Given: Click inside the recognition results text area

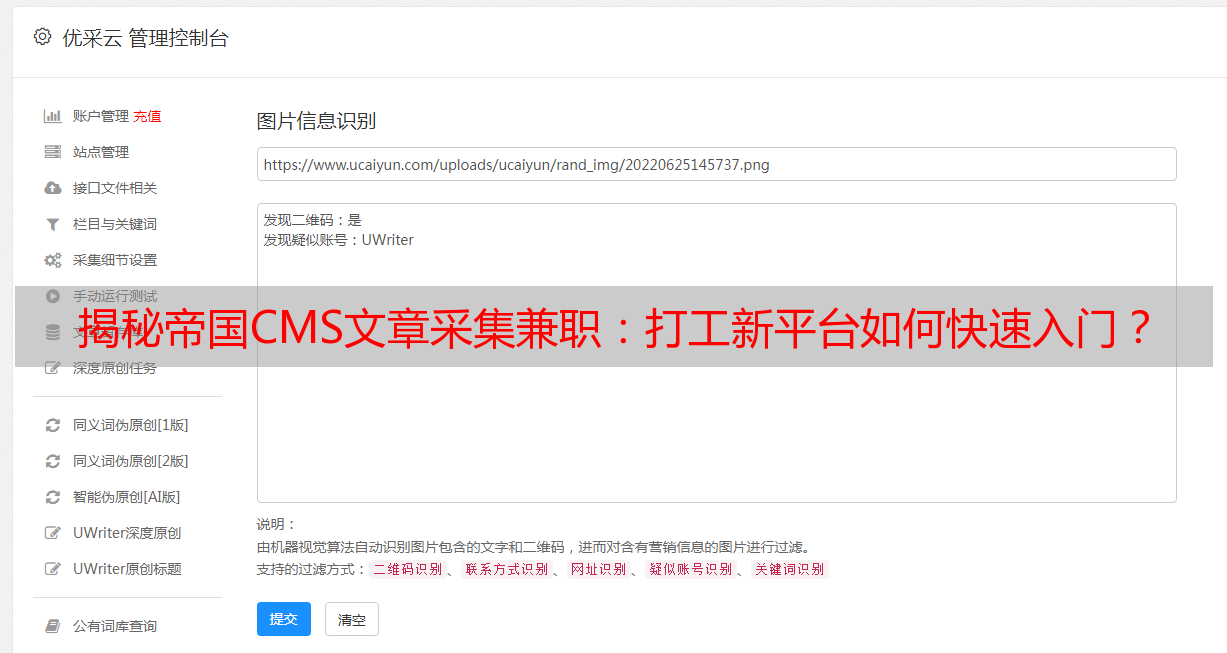Looking at the screenshot, I should click(716, 353).
